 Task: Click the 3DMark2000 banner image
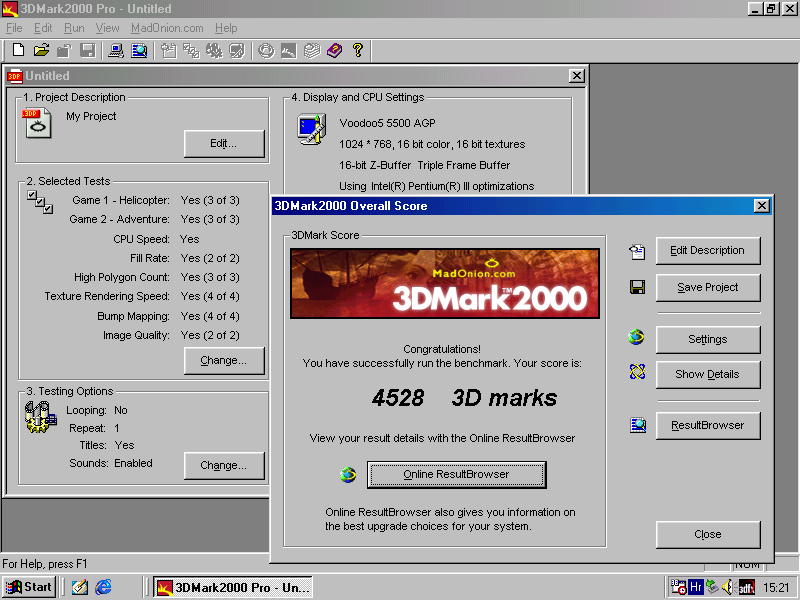click(444, 284)
